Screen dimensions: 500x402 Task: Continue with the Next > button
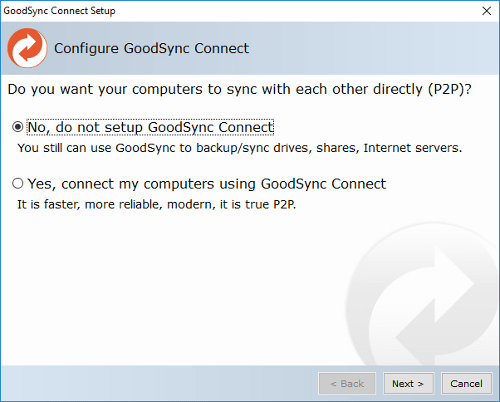[x=408, y=384]
